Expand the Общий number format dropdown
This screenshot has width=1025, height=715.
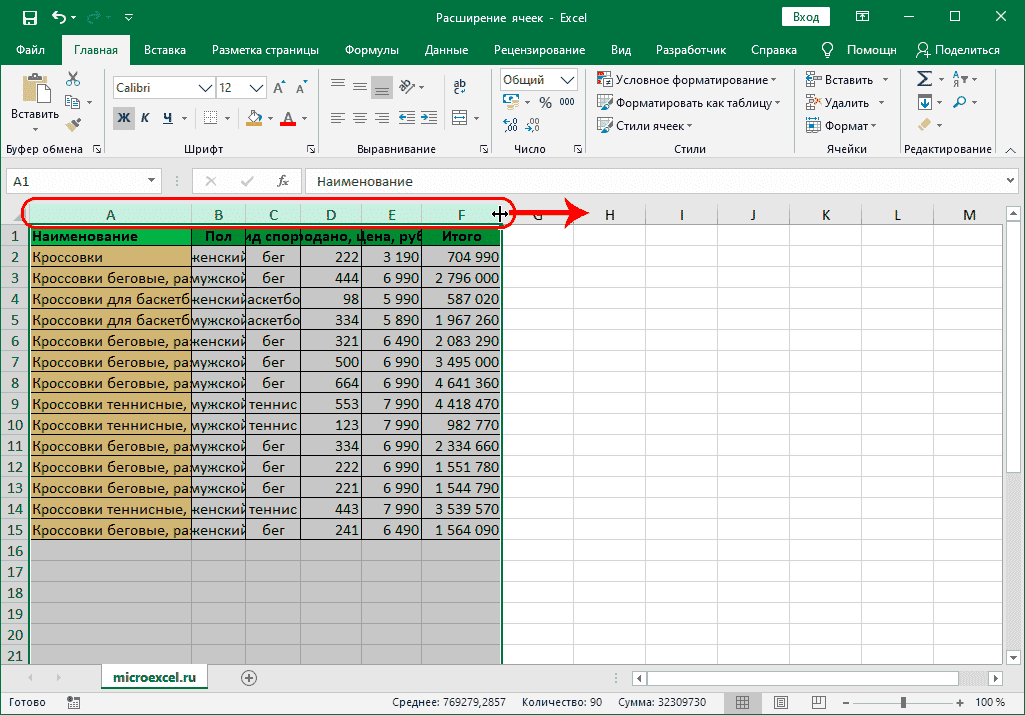(568, 80)
